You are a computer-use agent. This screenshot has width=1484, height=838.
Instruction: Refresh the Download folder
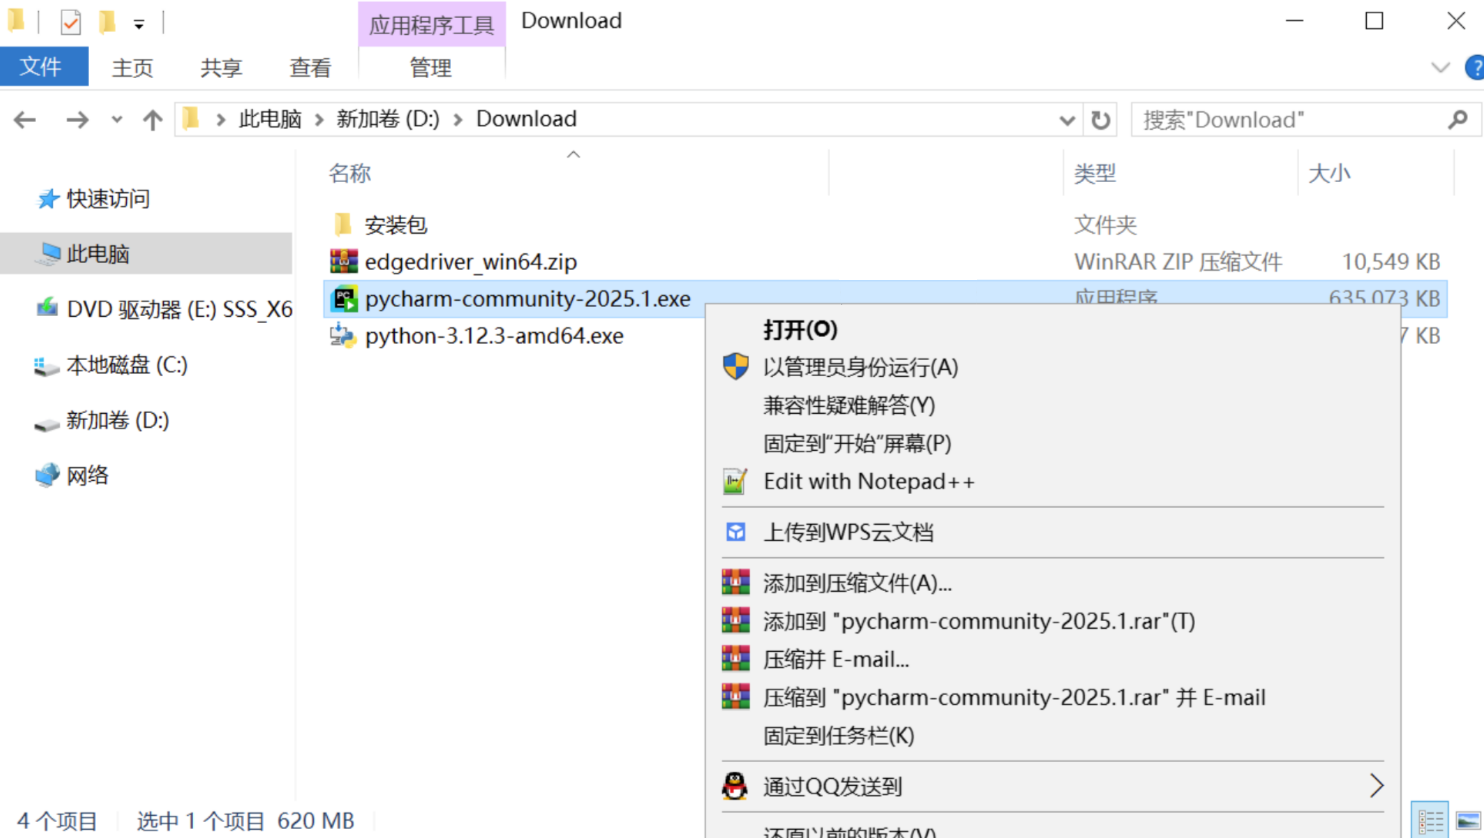[1101, 120]
